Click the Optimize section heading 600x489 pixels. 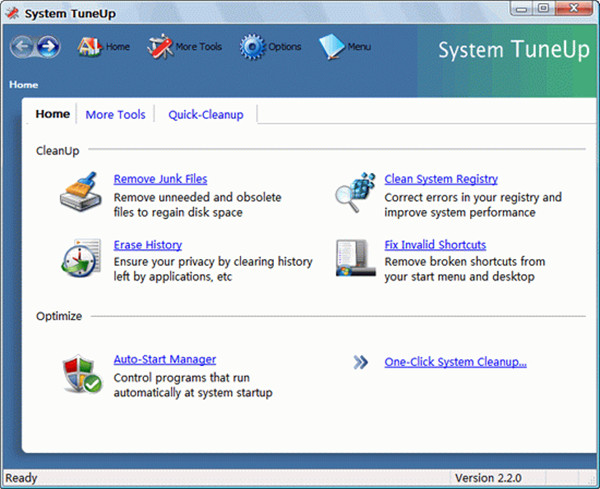tap(59, 316)
